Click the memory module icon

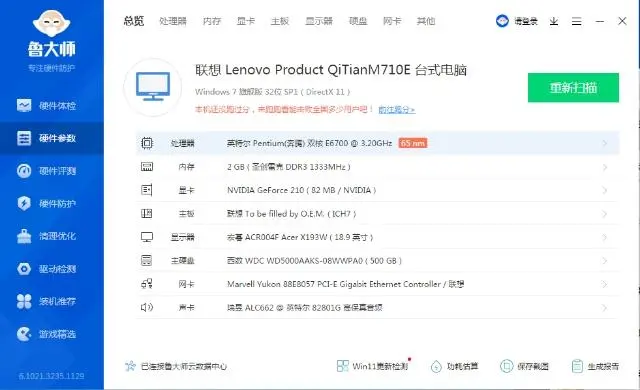click(x=147, y=166)
